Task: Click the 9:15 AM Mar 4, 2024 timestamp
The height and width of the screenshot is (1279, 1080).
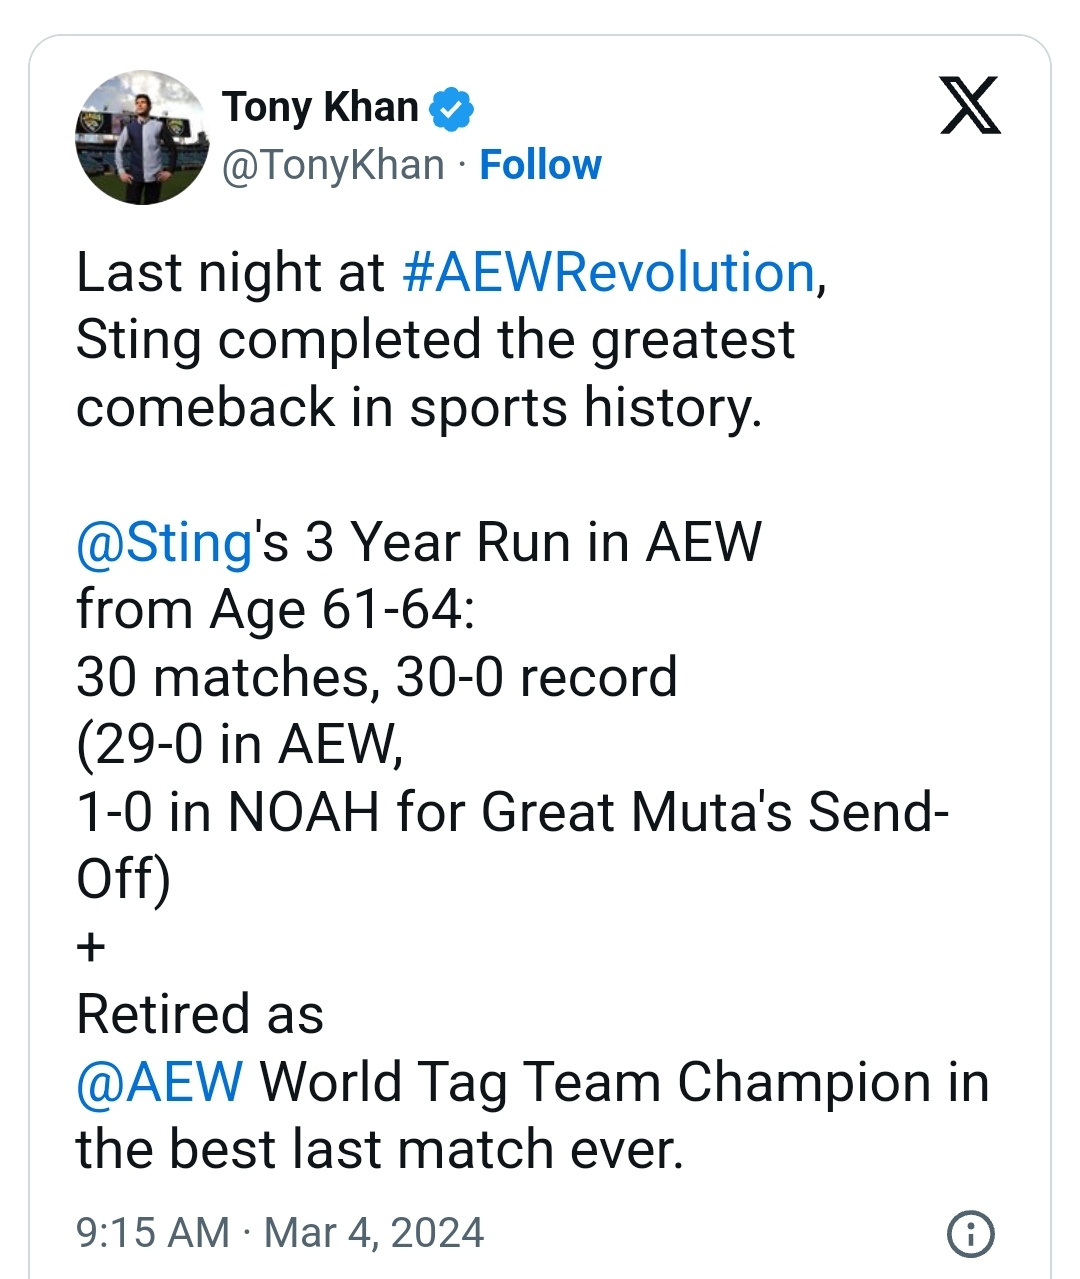Action: [280, 1233]
